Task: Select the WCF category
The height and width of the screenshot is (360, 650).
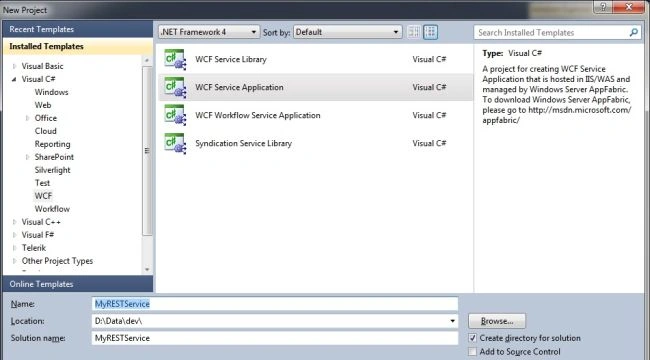Action: point(44,196)
